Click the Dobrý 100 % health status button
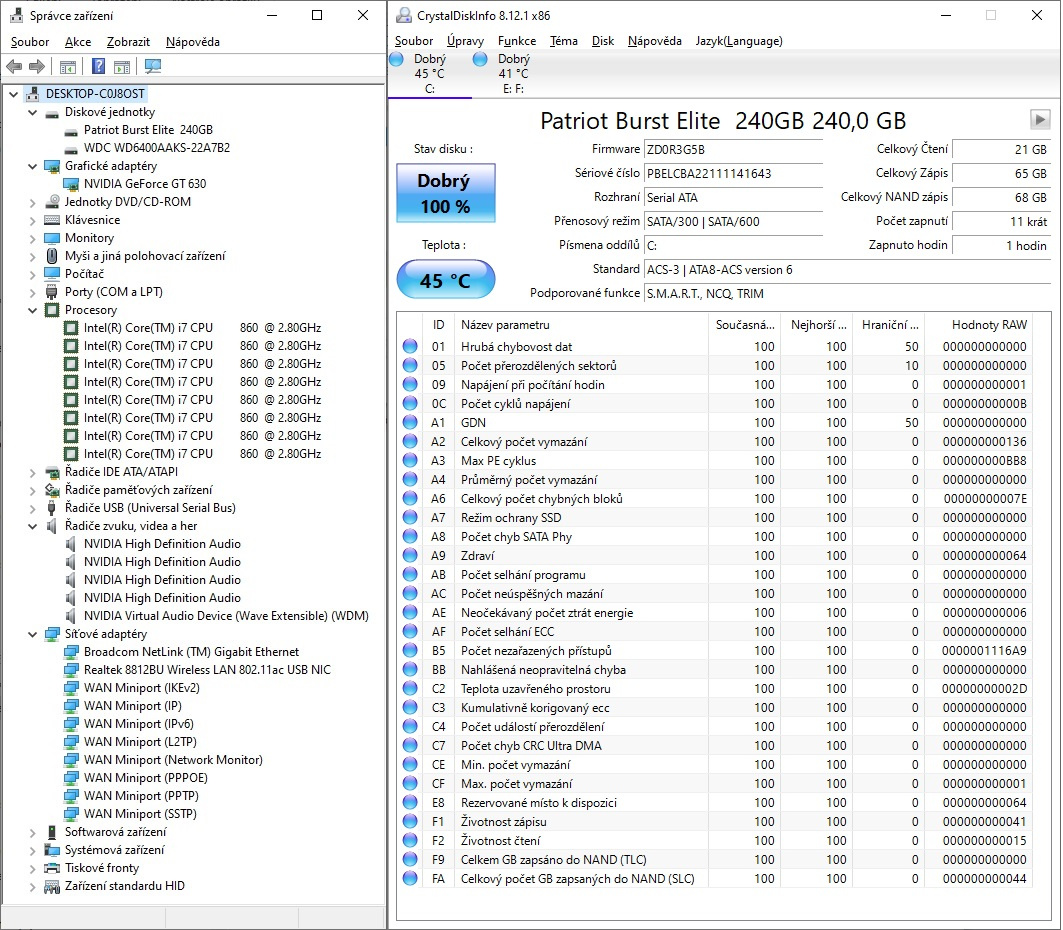This screenshot has width=1063, height=930. (x=444, y=191)
